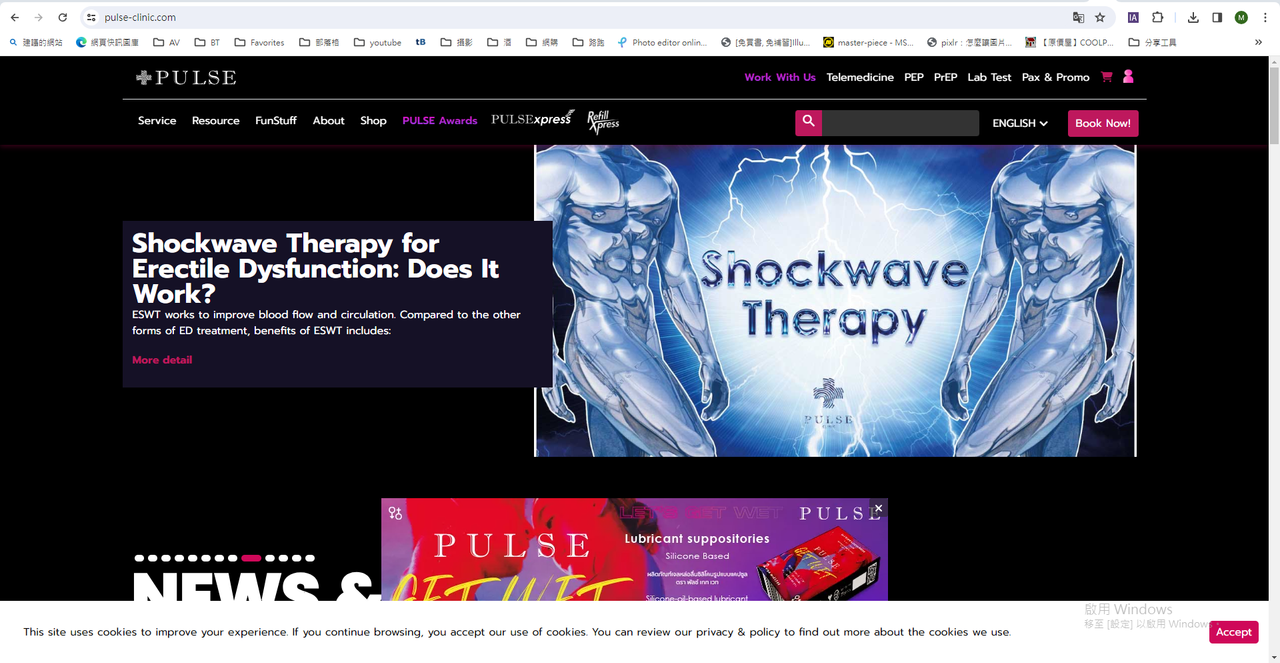
Task: Click the magenta search magnifier button
Action: point(809,123)
